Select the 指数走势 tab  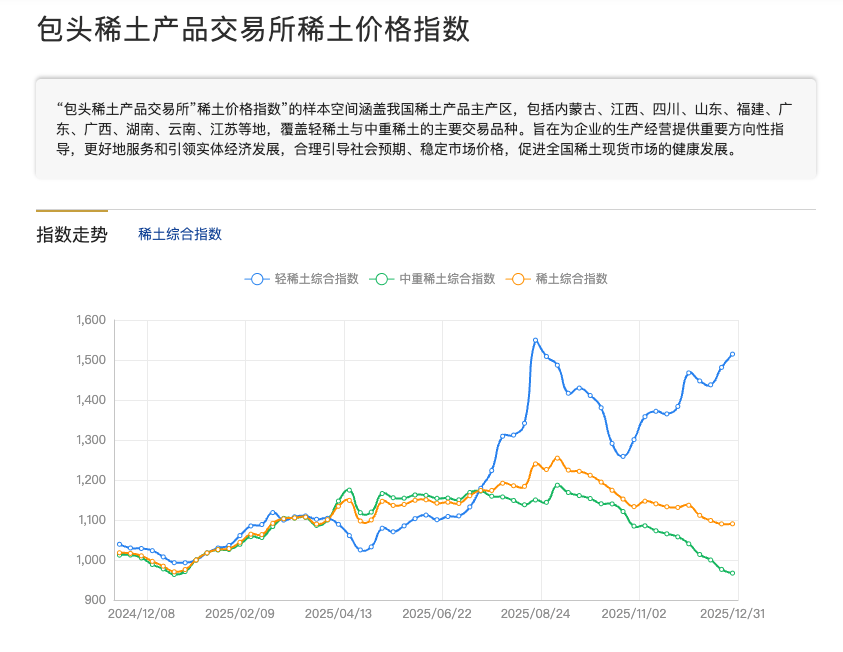(72, 235)
